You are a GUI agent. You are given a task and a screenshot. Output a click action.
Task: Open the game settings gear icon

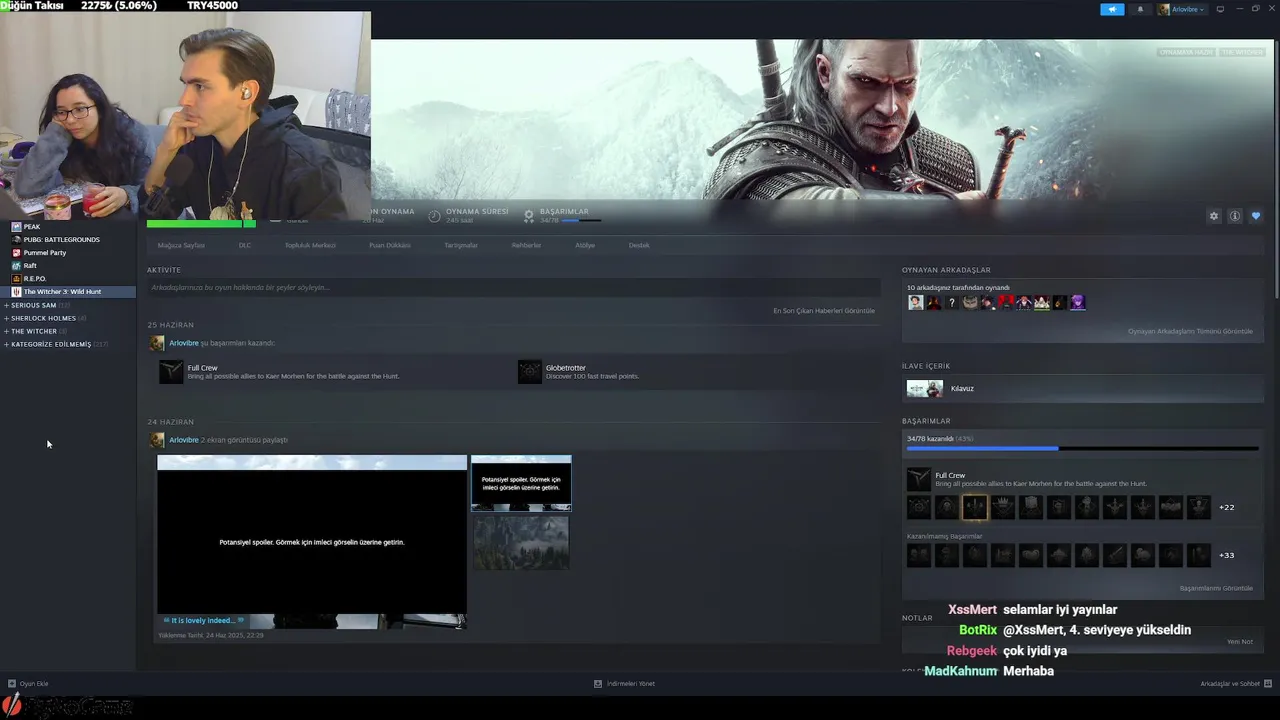coord(1214,216)
